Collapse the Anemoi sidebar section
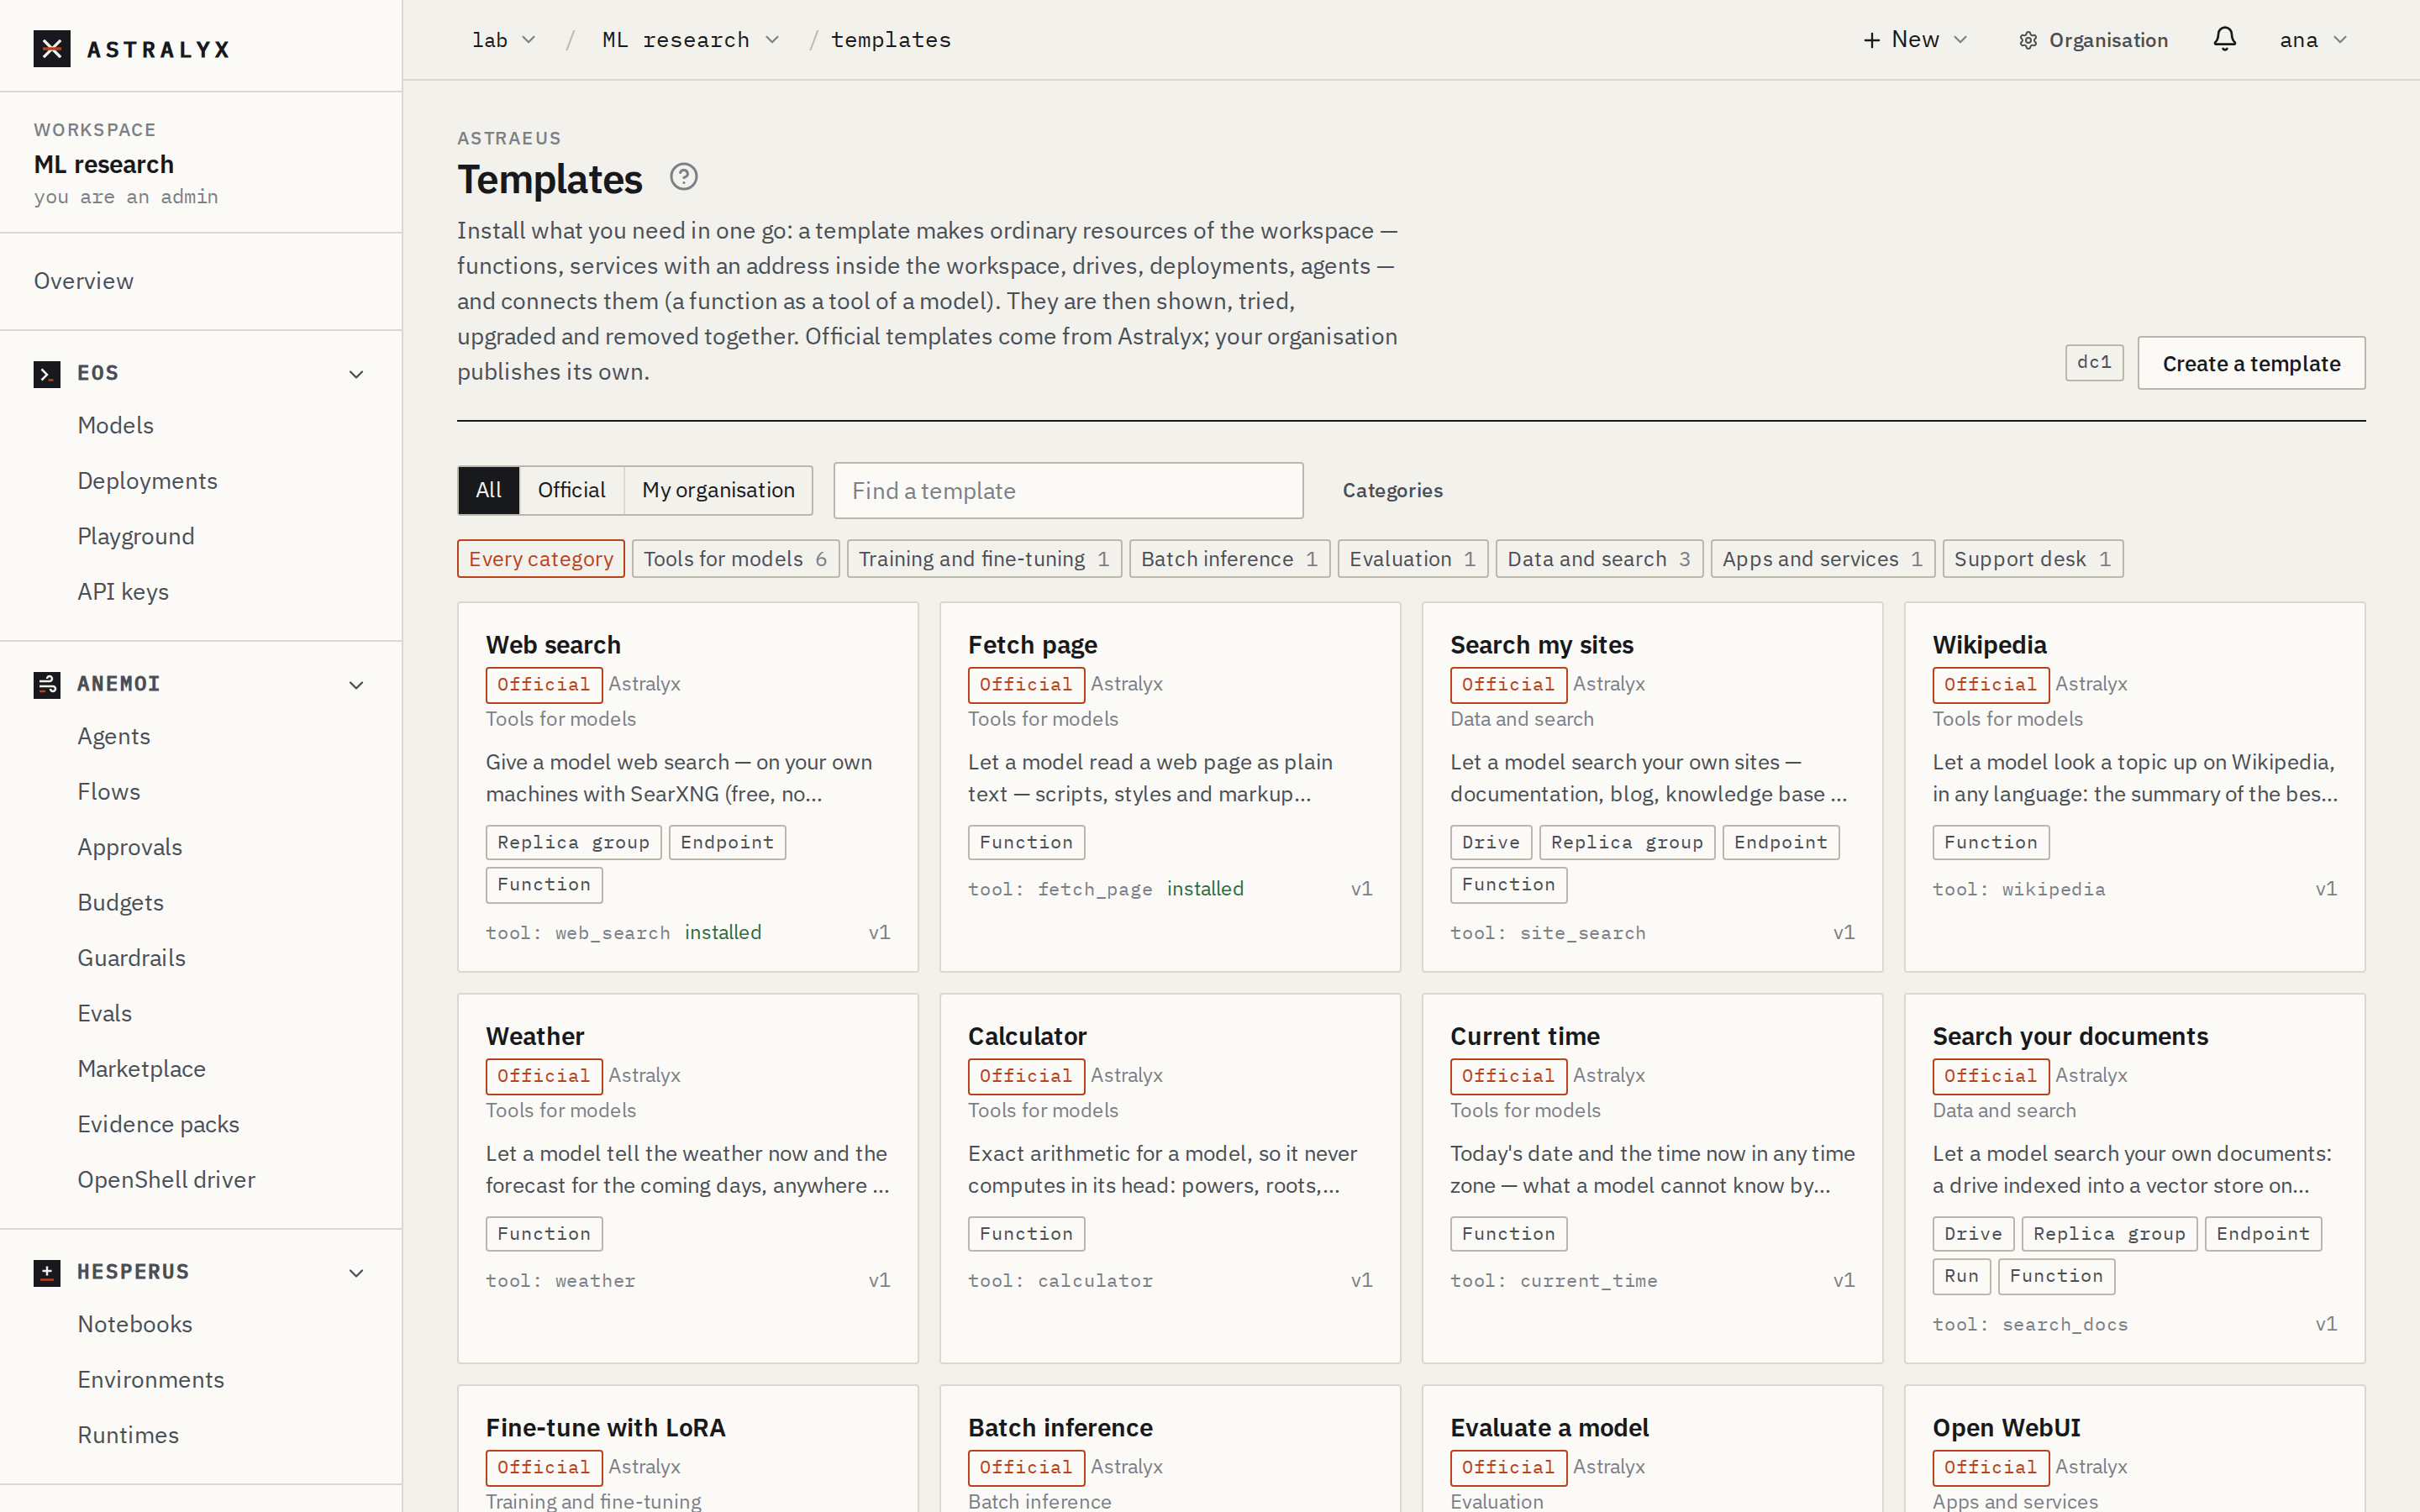The height and width of the screenshot is (1512, 2420). coord(356,685)
